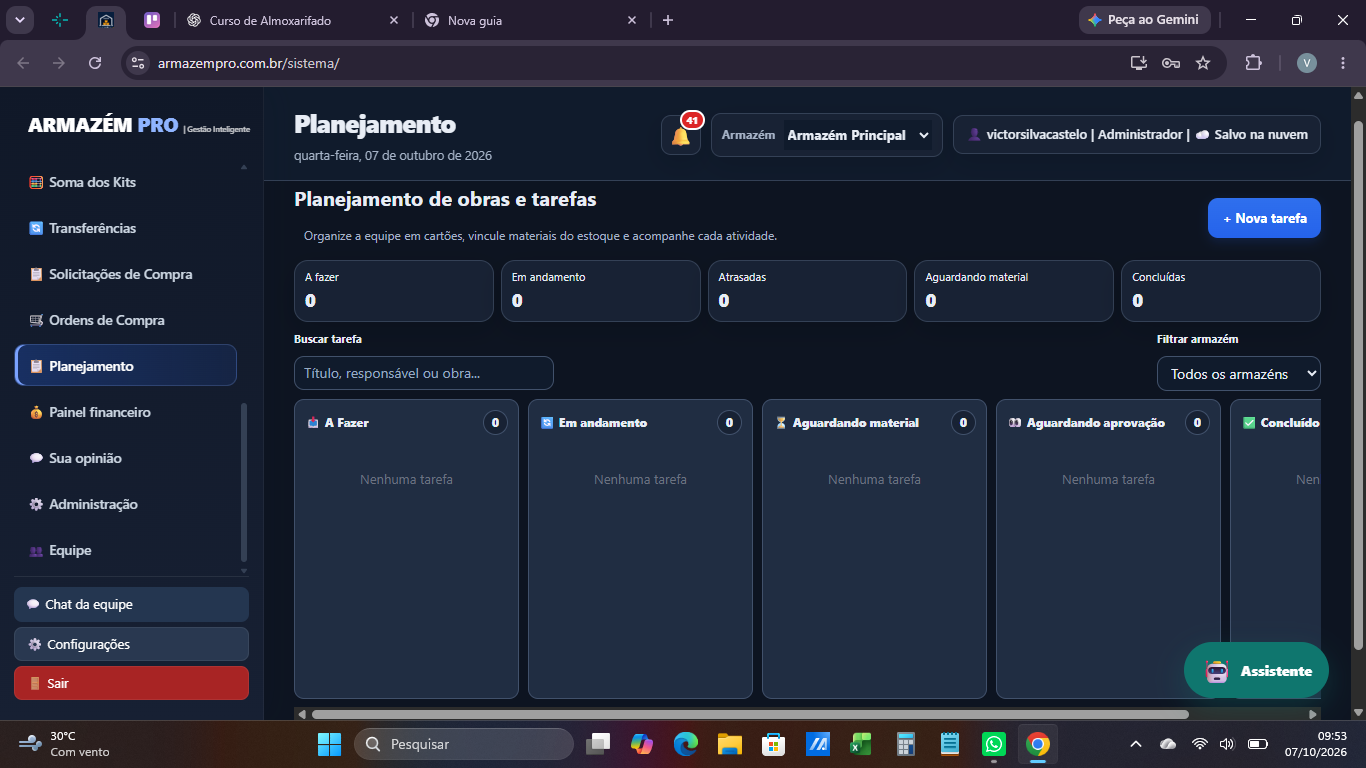Open Administração in the sidebar menu
Viewport: 1366px width, 768px height.
[x=126, y=504]
